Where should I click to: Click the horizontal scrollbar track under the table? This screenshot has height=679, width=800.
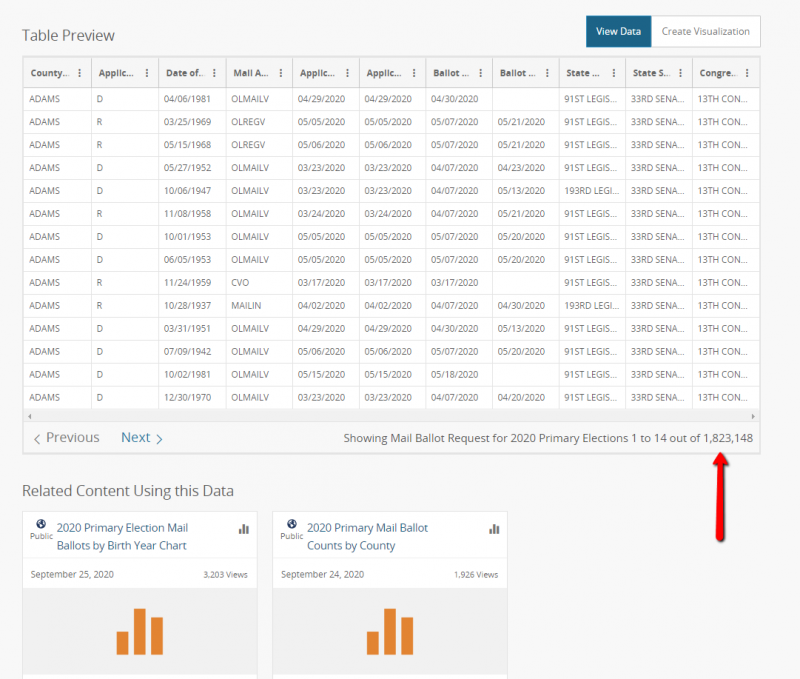pos(391,416)
